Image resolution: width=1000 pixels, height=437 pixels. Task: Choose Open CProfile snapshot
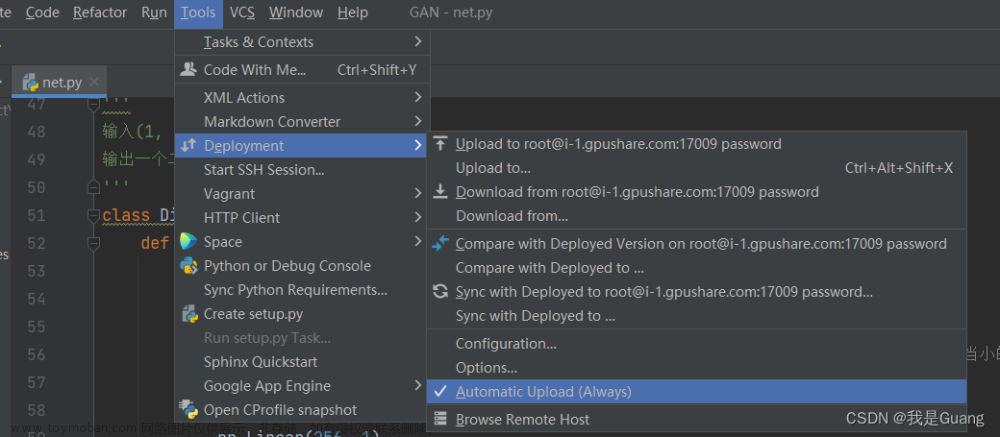tap(302, 410)
